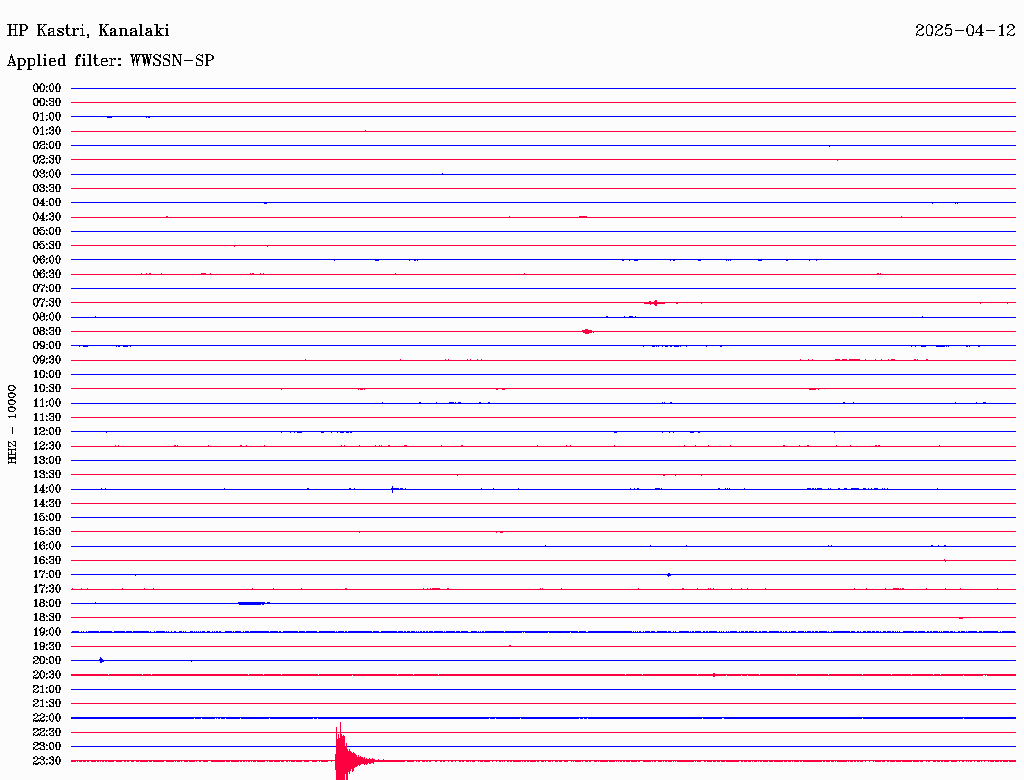
Task: Click the 11:30 time label
Action: (x=47, y=417)
